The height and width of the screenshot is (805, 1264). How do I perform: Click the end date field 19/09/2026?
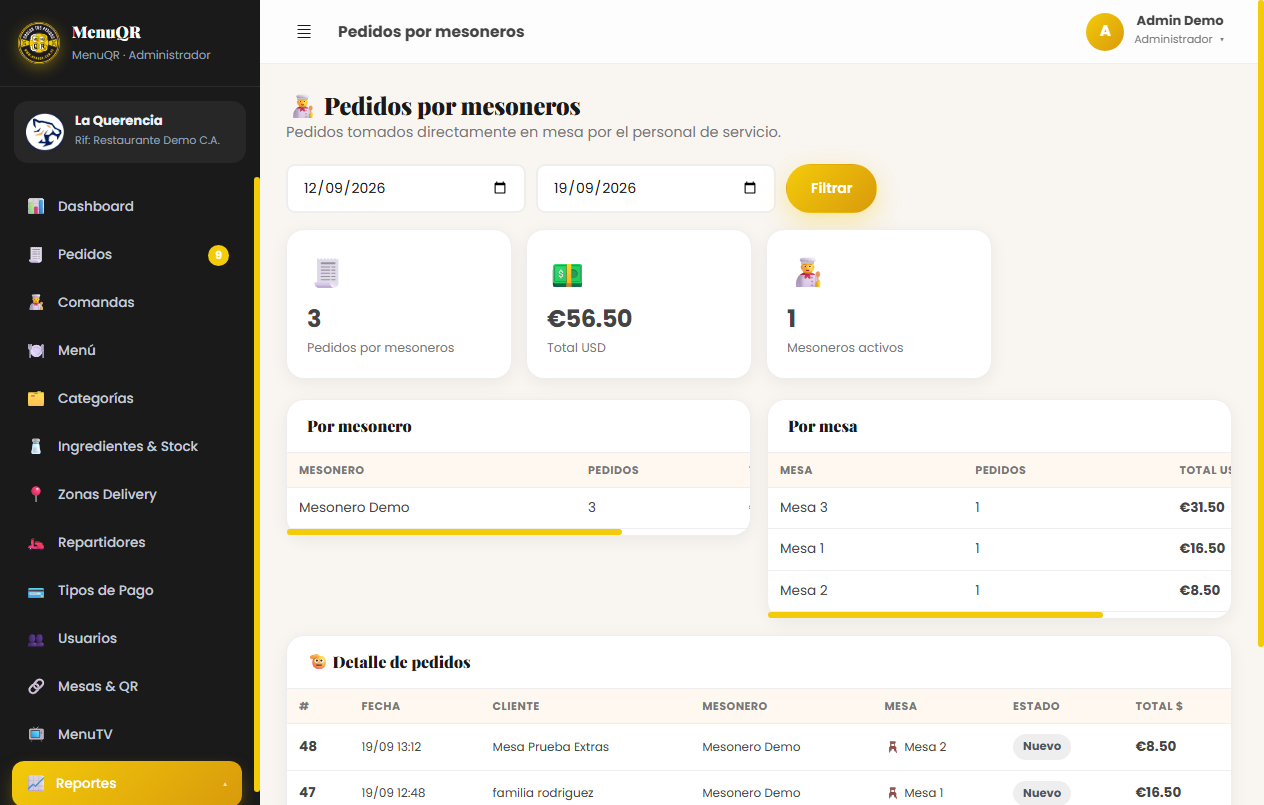[656, 188]
